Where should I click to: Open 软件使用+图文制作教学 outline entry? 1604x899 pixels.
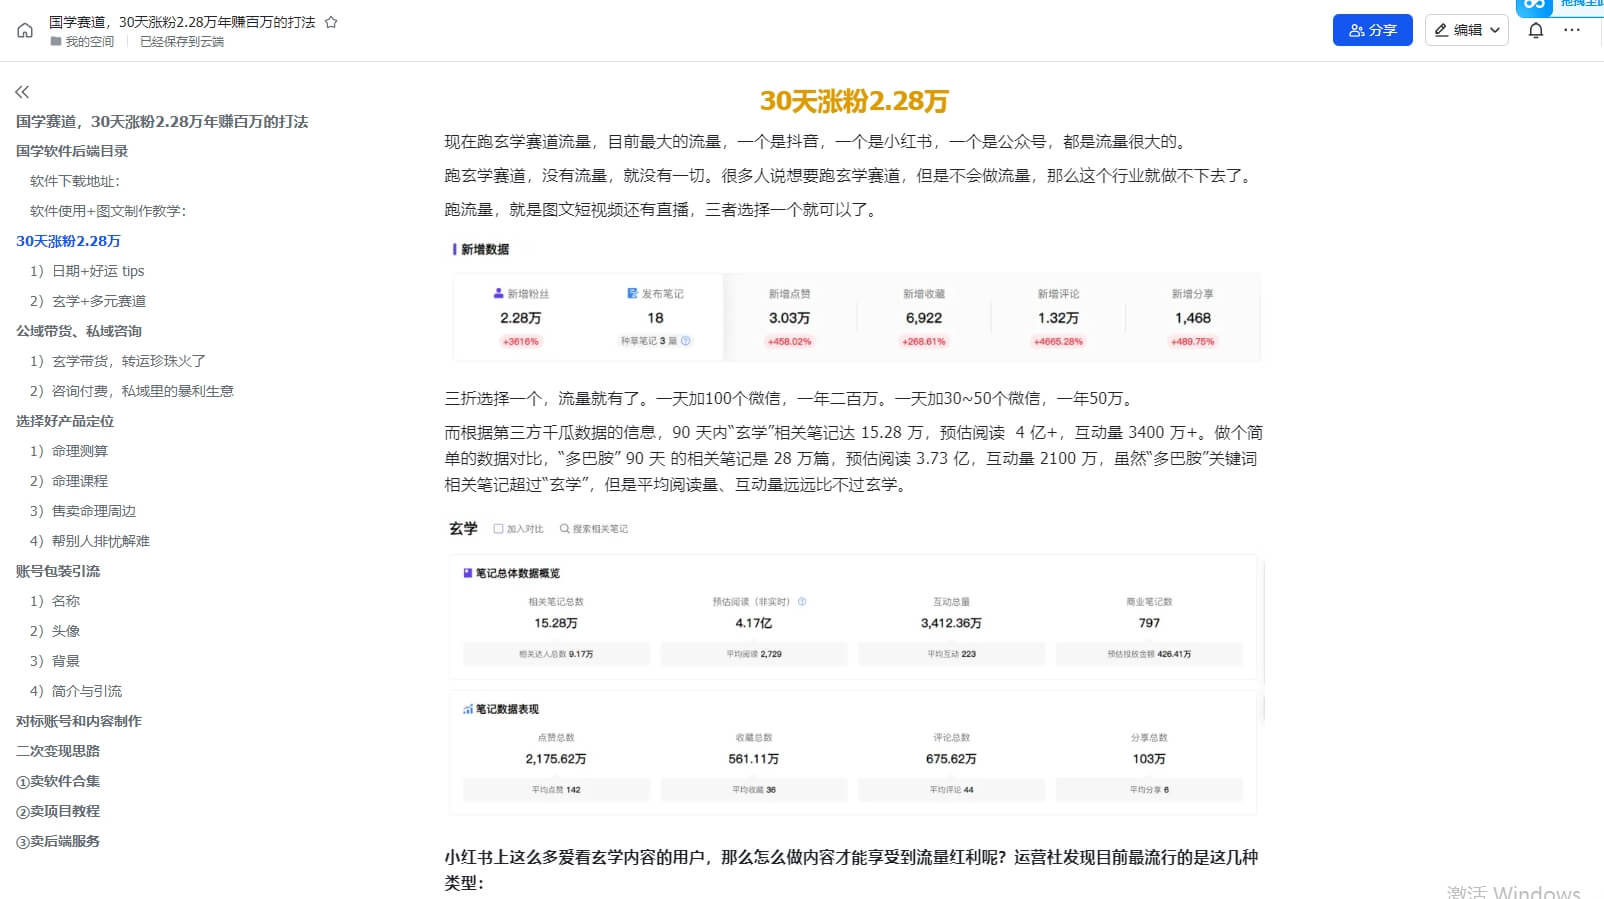tap(108, 211)
